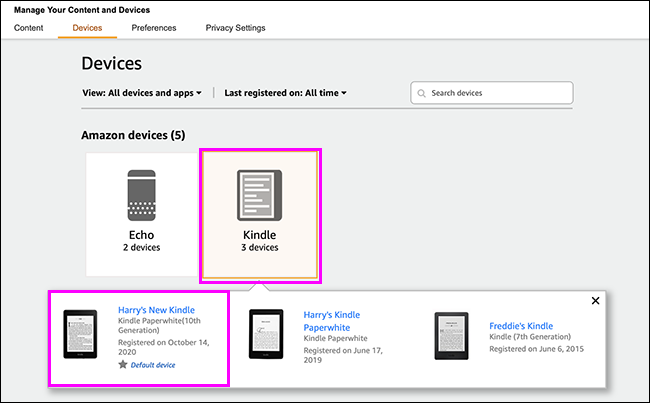Click Harry's Kindle Paperwhite device image
This screenshot has width=650, height=403.
[x=265, y=335]
